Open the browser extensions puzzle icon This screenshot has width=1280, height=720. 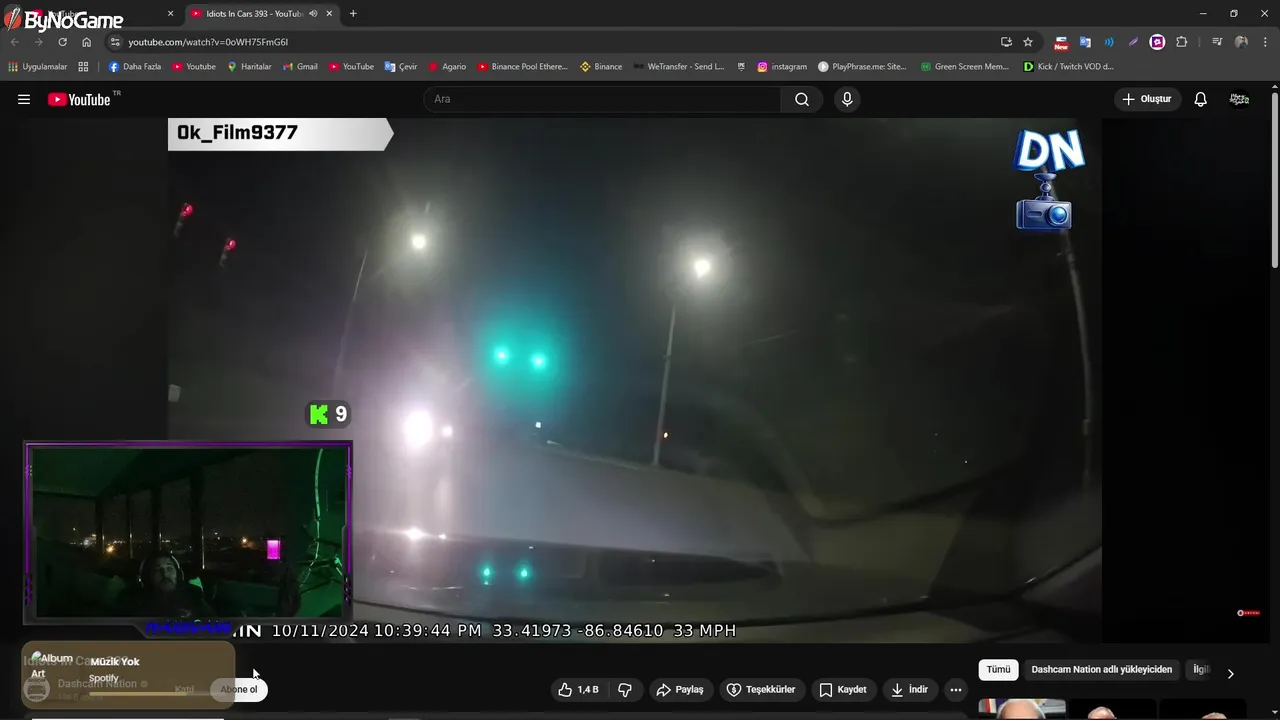(x=1182, y=42)
